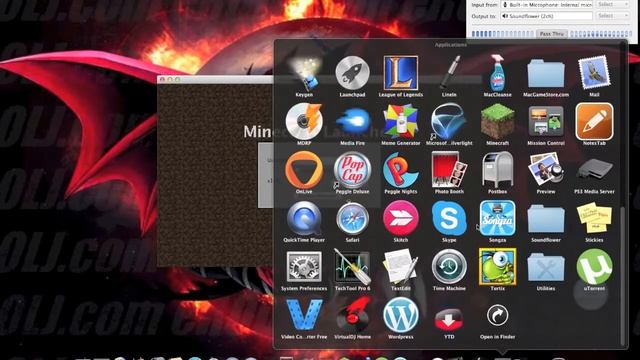Image resolution: width=640 pixels, height=360 pixels.
Task: Launch the Preview app
Action: tap(546, 170)
